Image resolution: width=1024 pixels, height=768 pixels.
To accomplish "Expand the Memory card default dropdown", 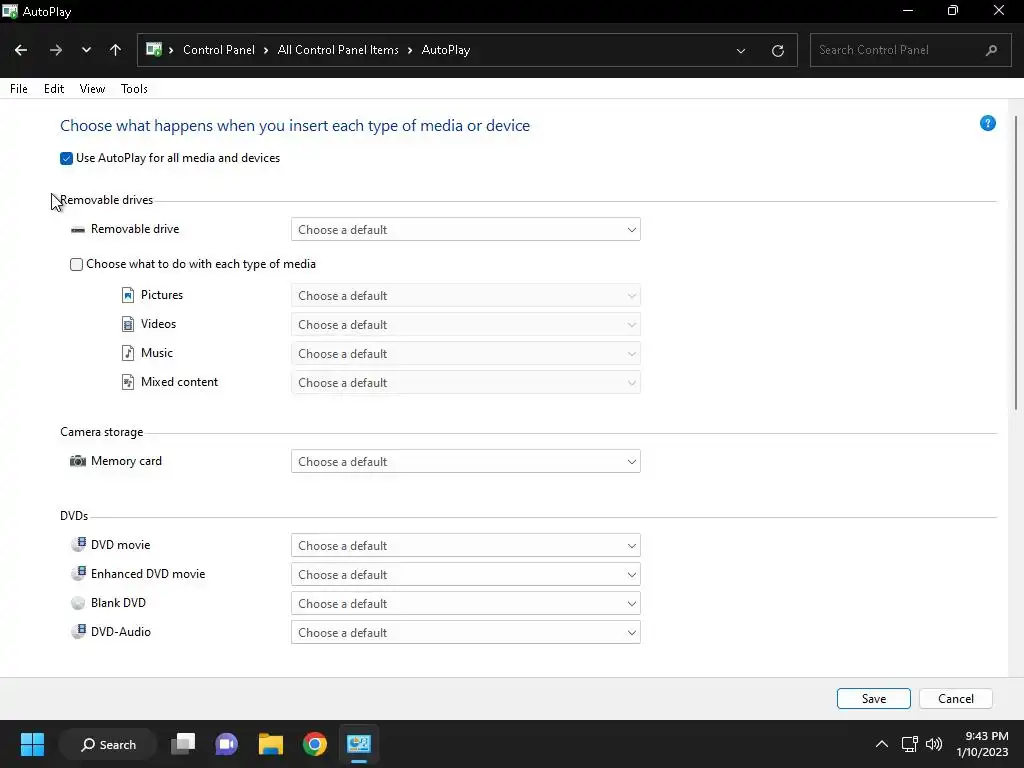I will pos(465,462).
